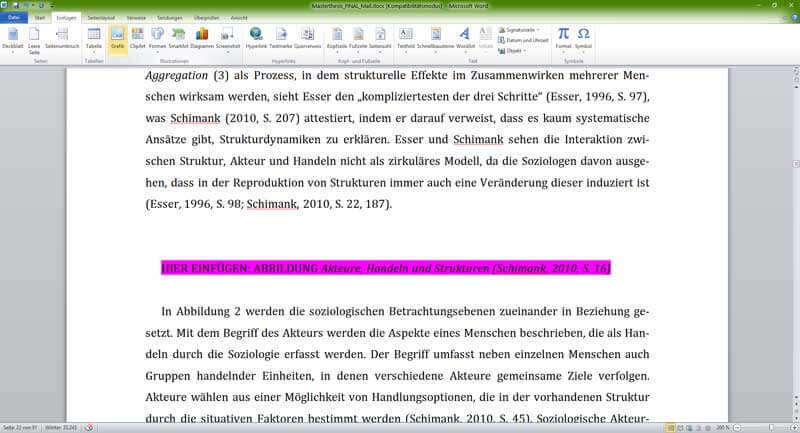This screenshot has height=433, width=800.
Task: Expand the dropdown arrow under Formel
Action: click(x=563, y=52)
